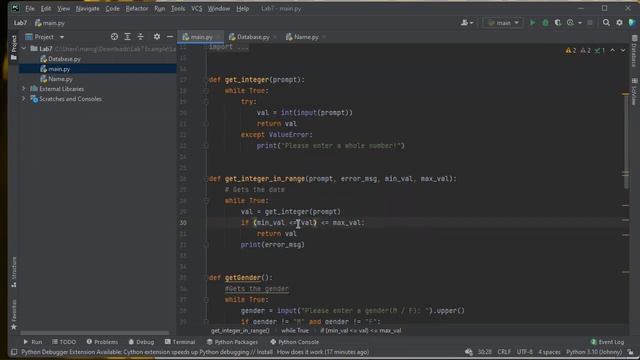Image resolution: width=640 pixels, height=360 pixels.
Task: Open the Run tool window
Action: tap(33, 342)
